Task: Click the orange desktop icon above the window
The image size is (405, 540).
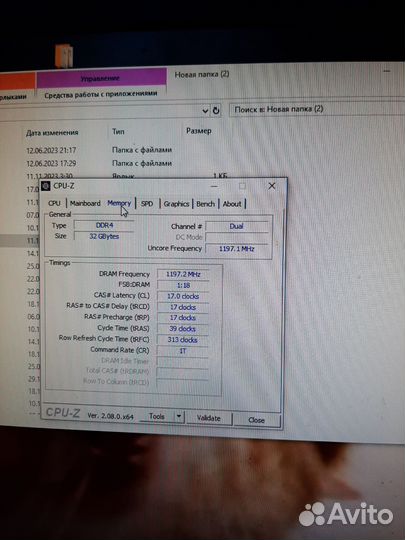Action: click(x=64, y=56)
